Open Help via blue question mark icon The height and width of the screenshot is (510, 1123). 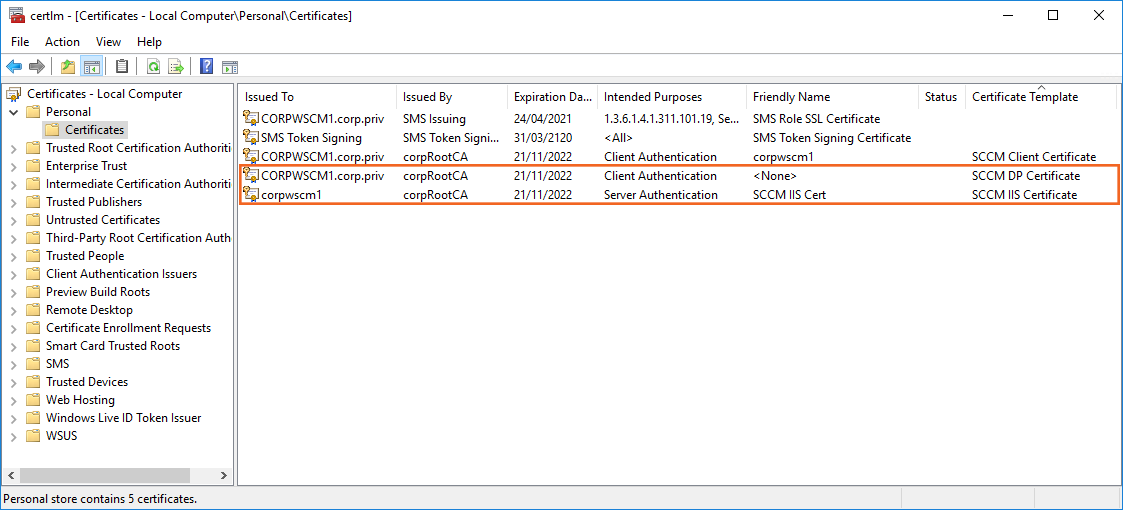[x=206, y=67]
